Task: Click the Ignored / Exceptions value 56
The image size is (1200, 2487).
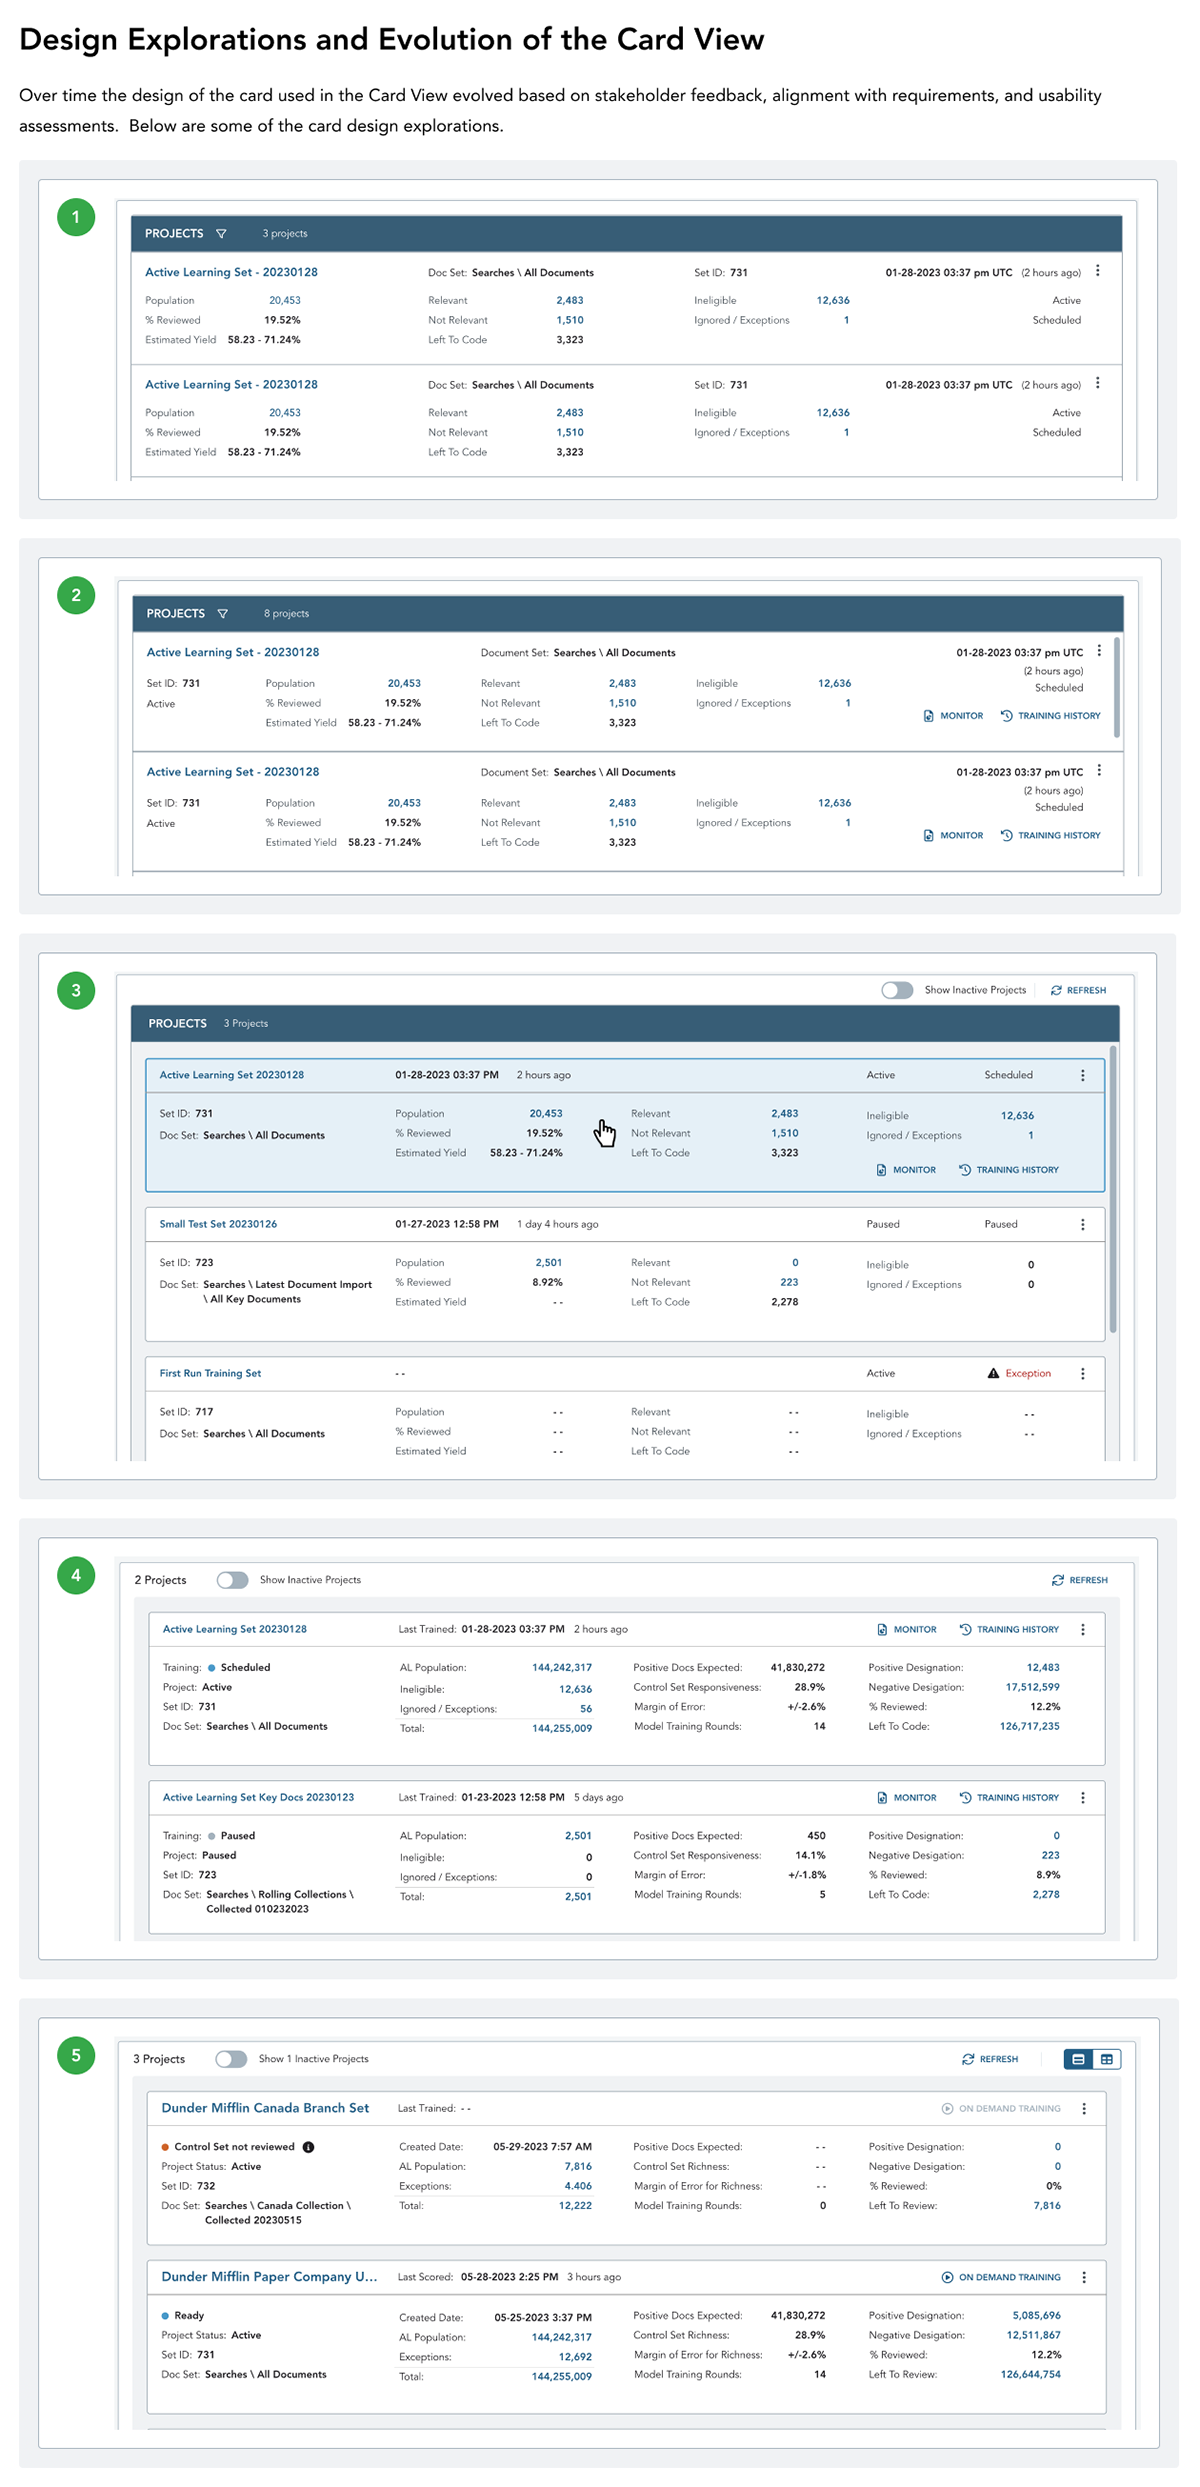Action: pyautogui.click(x=586, y=1709)
